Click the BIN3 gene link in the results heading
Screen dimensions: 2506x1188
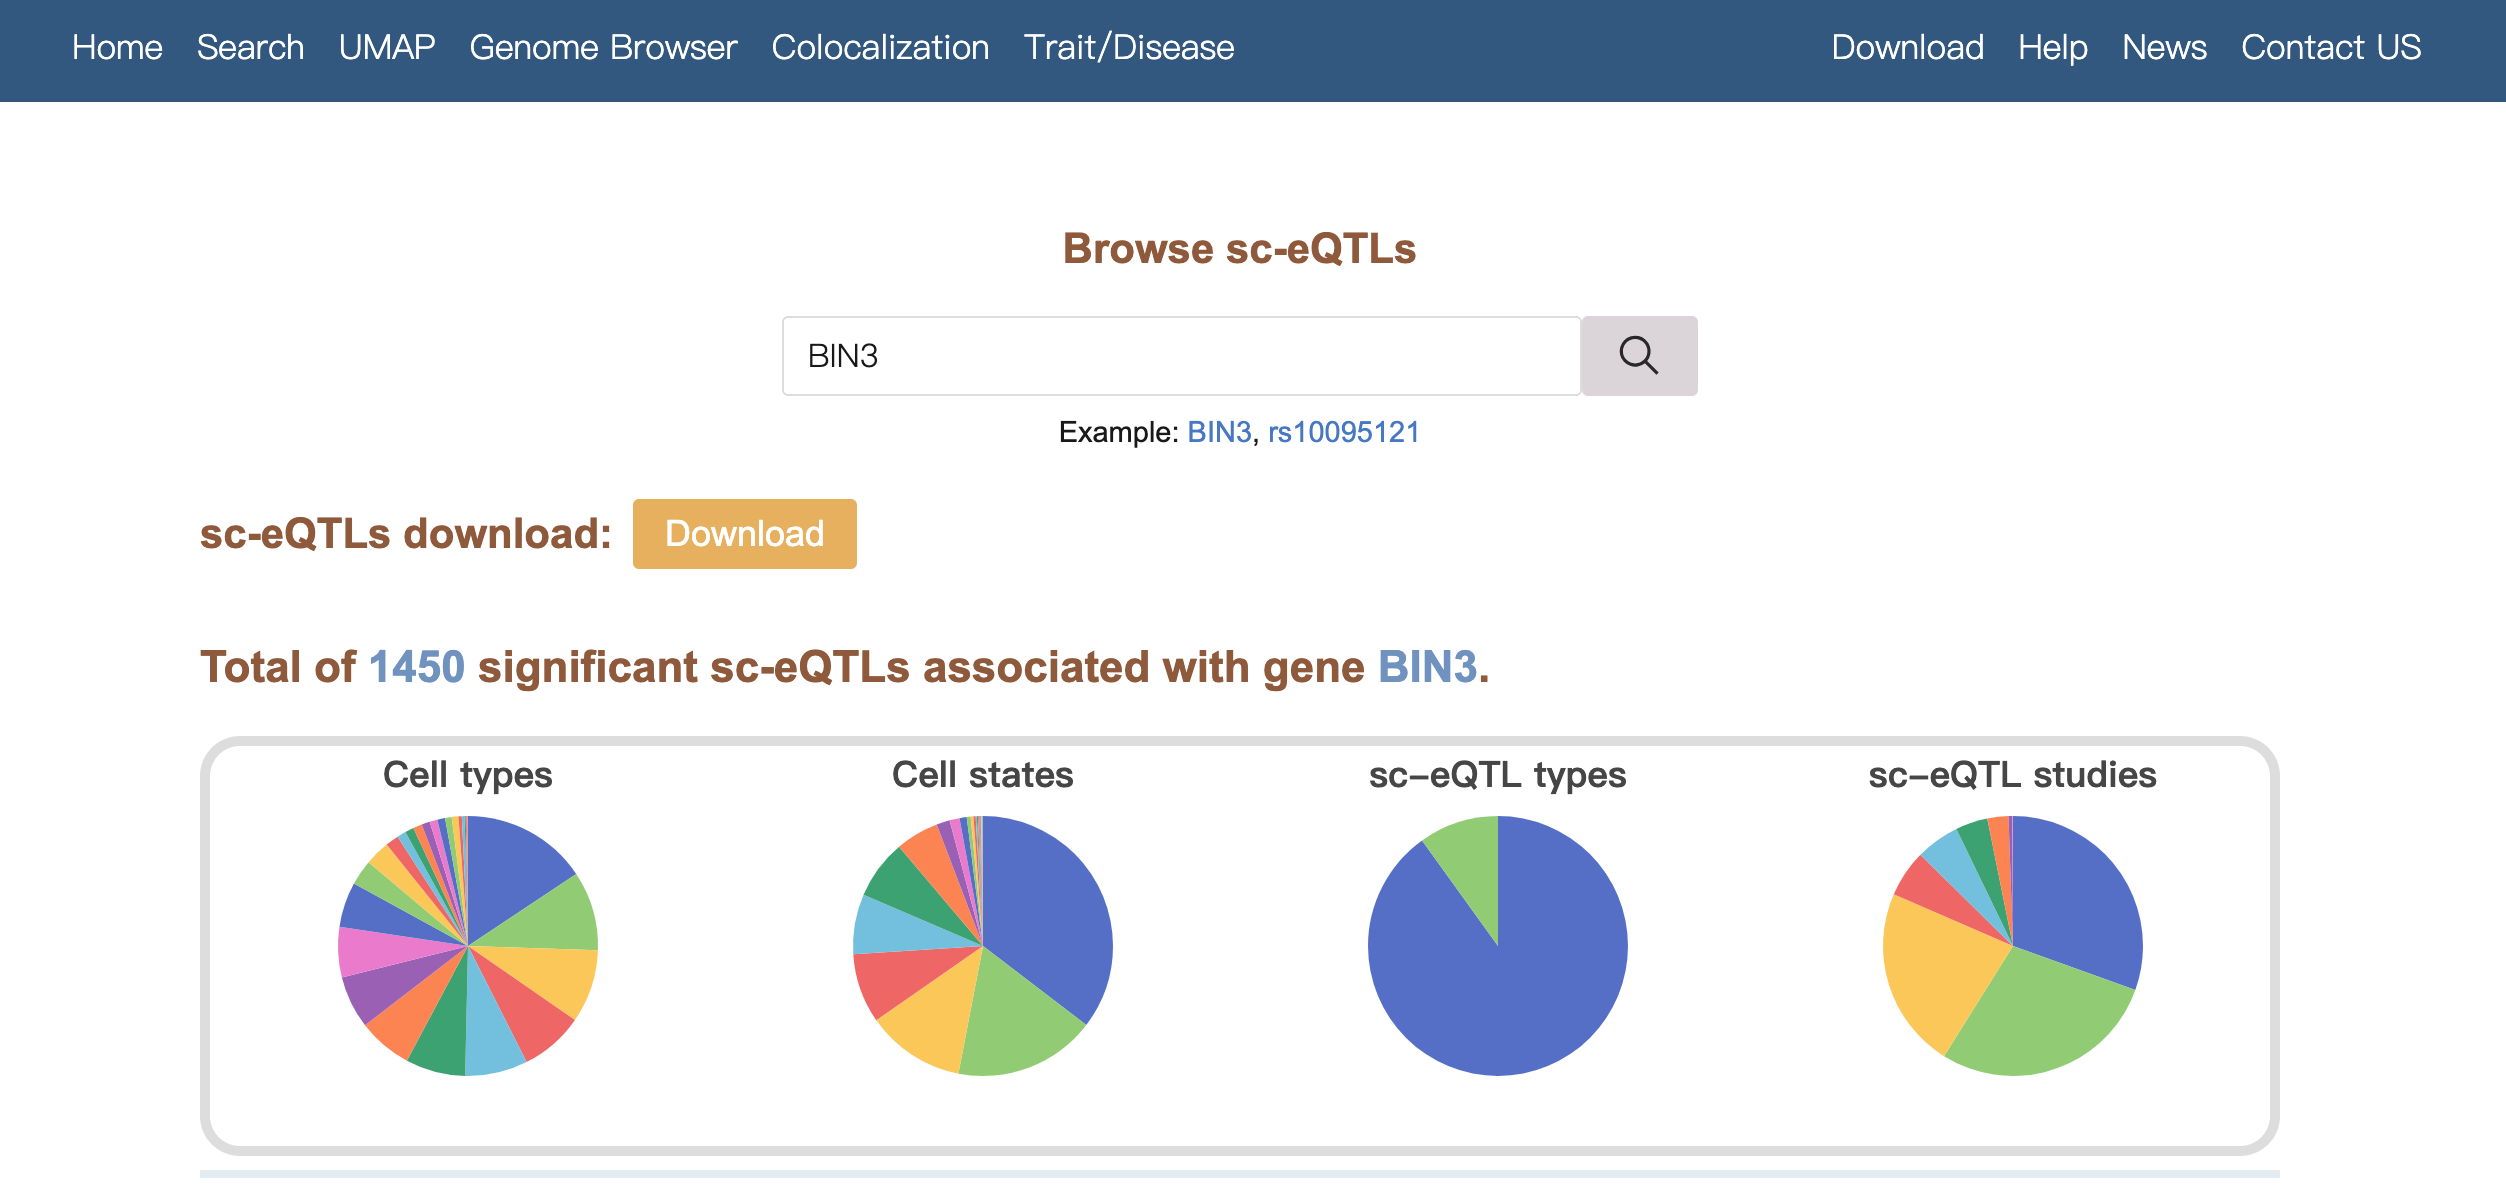(x=1427, y=667)
